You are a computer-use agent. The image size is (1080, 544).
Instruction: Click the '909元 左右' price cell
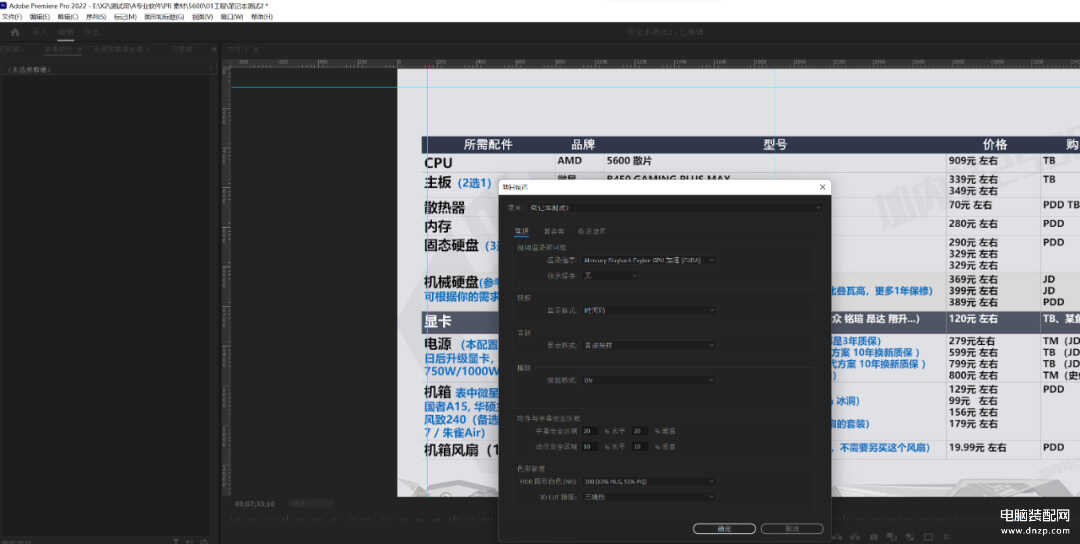pos(973,160)
